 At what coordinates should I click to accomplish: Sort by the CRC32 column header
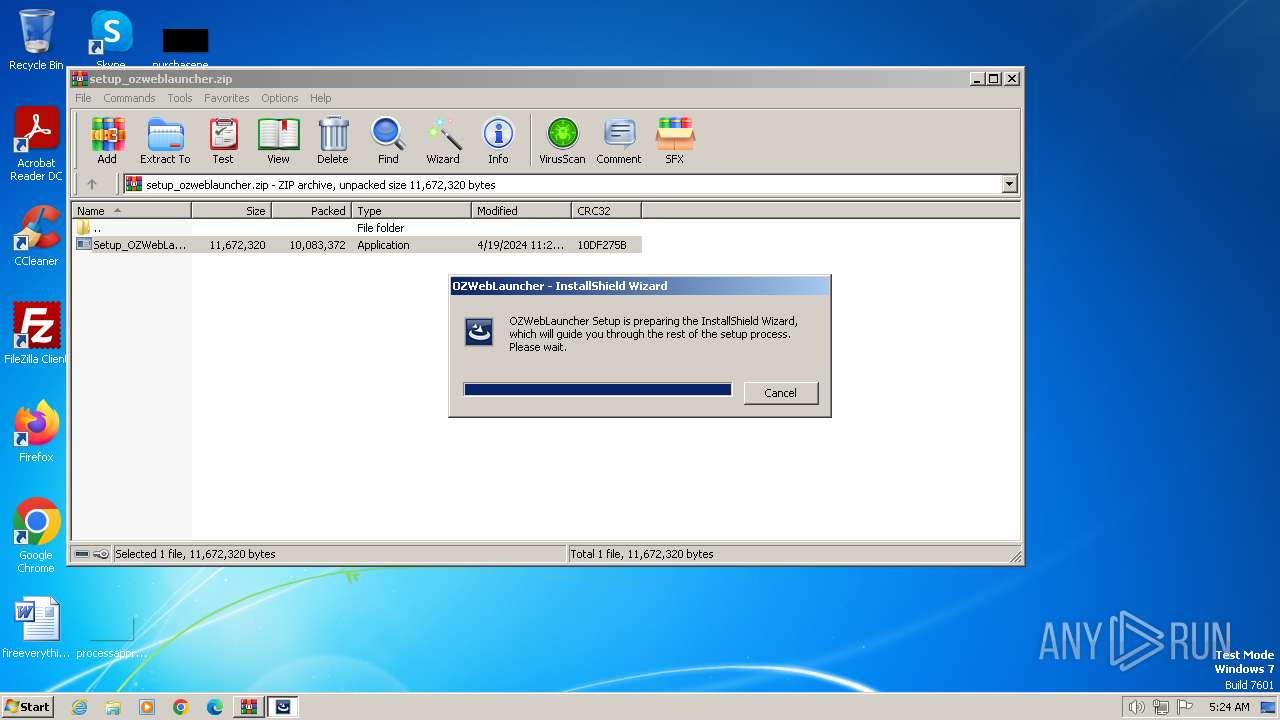coord(607,211)
